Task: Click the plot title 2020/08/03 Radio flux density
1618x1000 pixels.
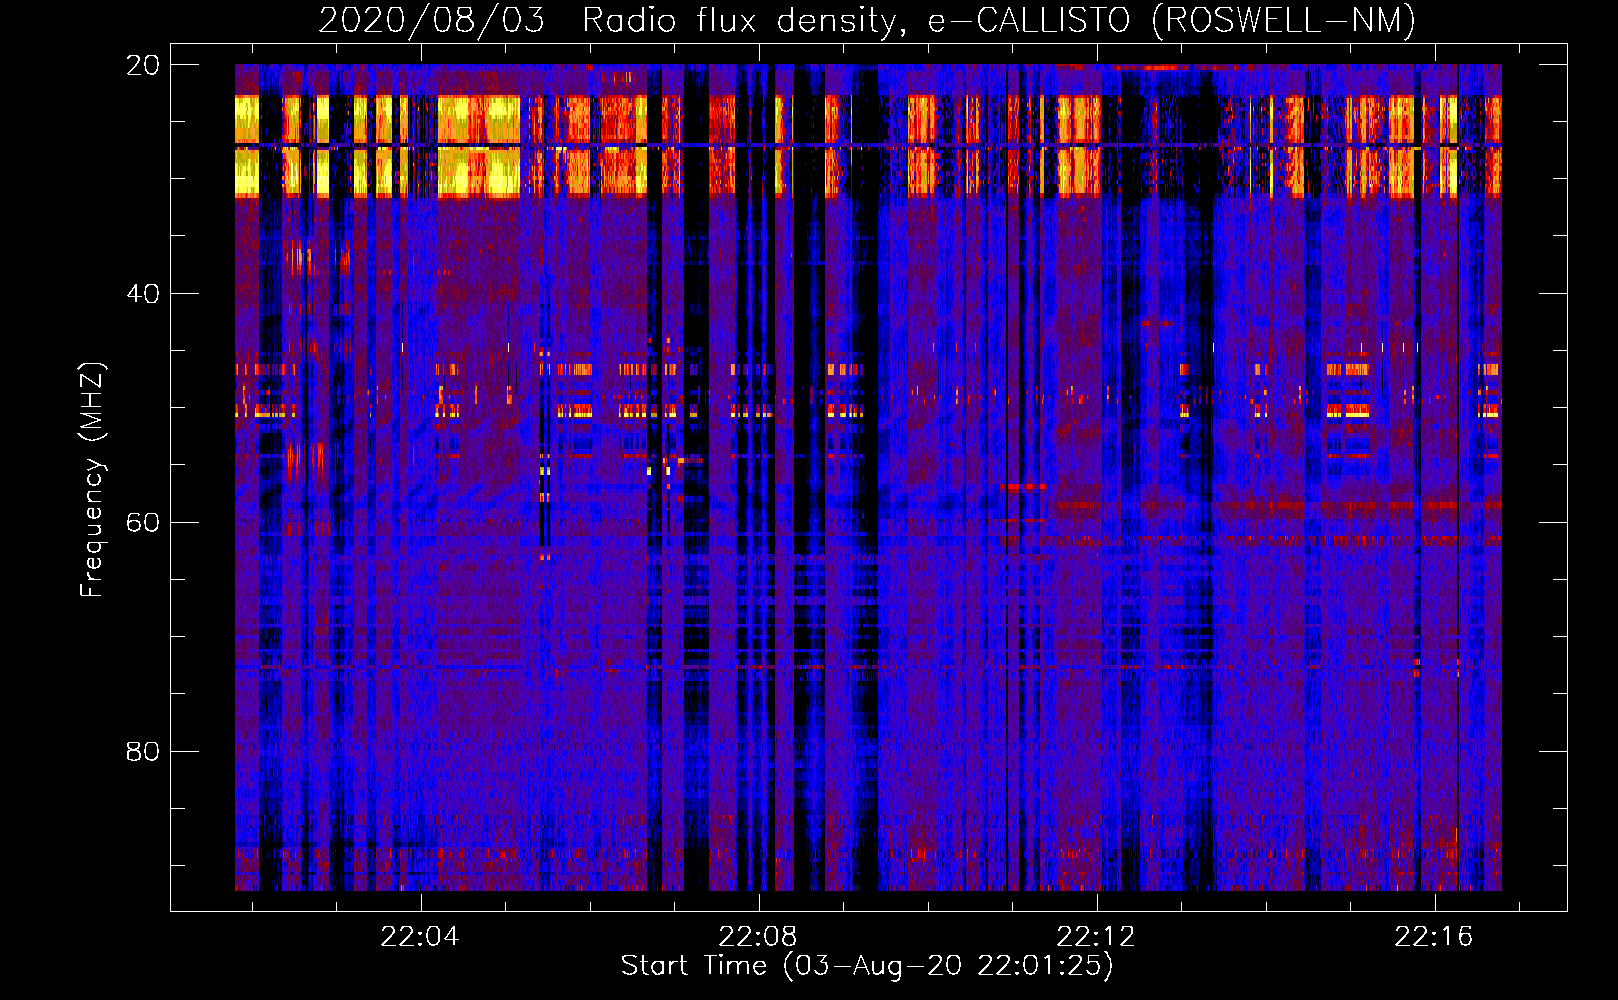Action: pos(867,20)
